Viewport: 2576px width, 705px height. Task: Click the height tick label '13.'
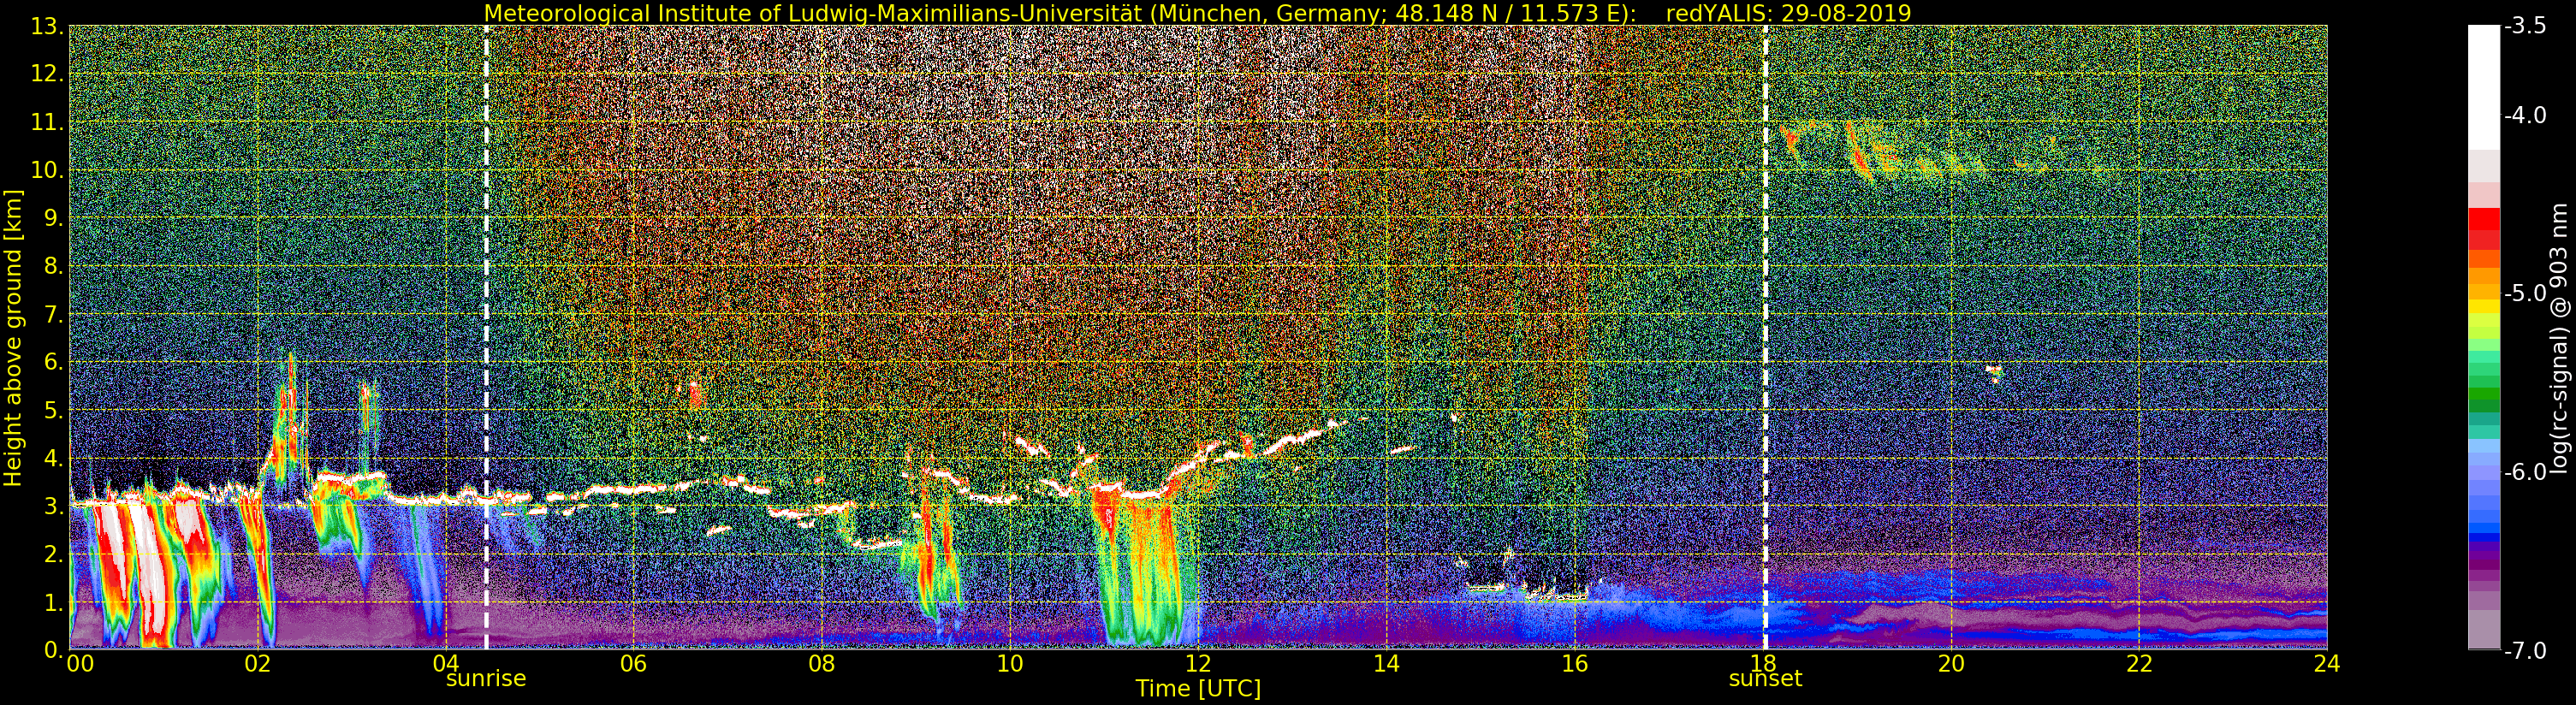[x=46, y=26]
